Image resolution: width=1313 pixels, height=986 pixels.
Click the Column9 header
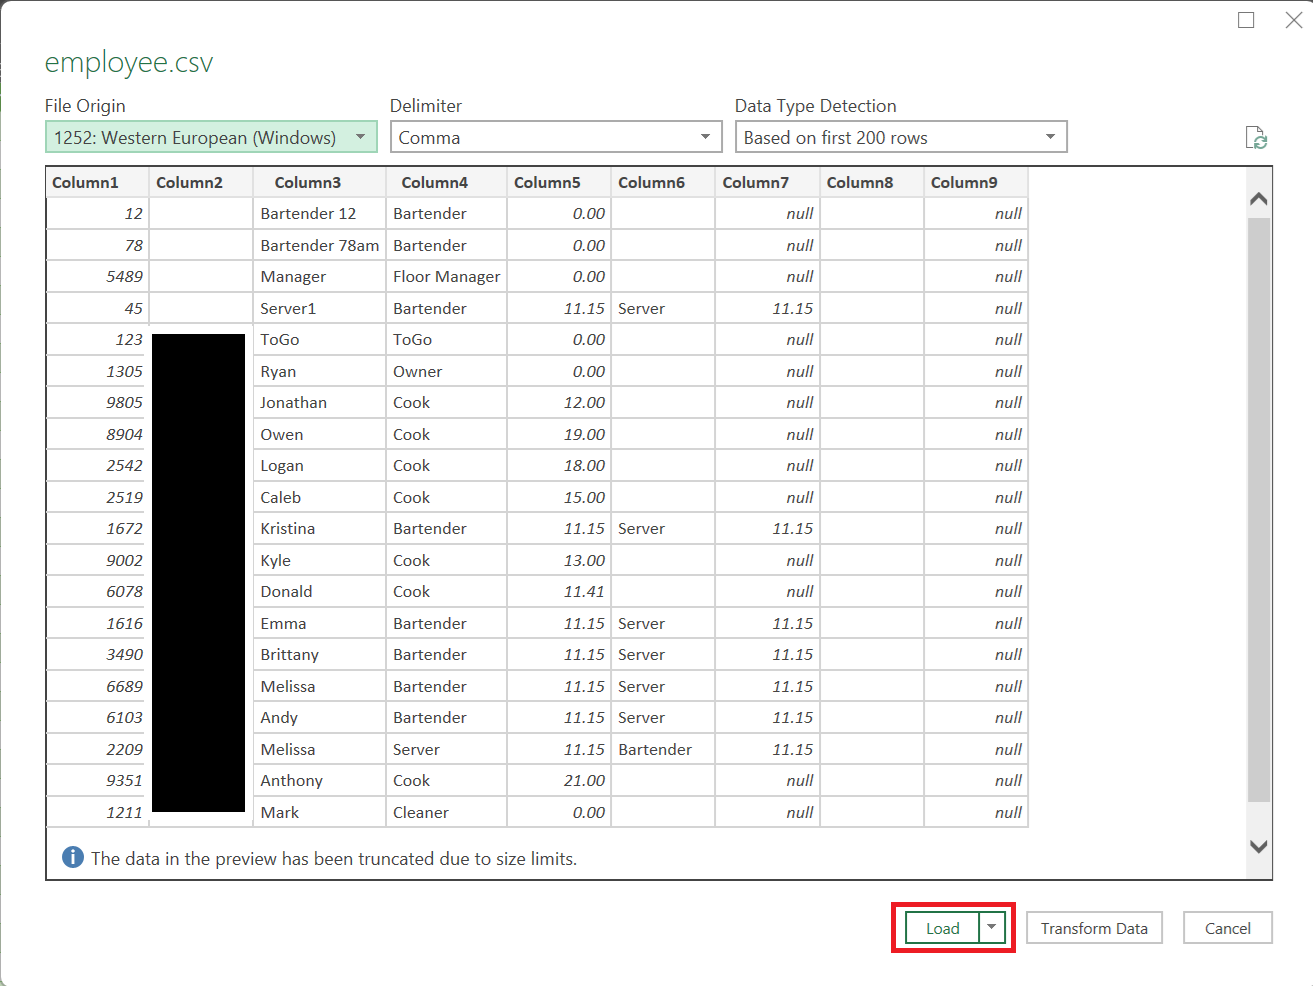964,182
